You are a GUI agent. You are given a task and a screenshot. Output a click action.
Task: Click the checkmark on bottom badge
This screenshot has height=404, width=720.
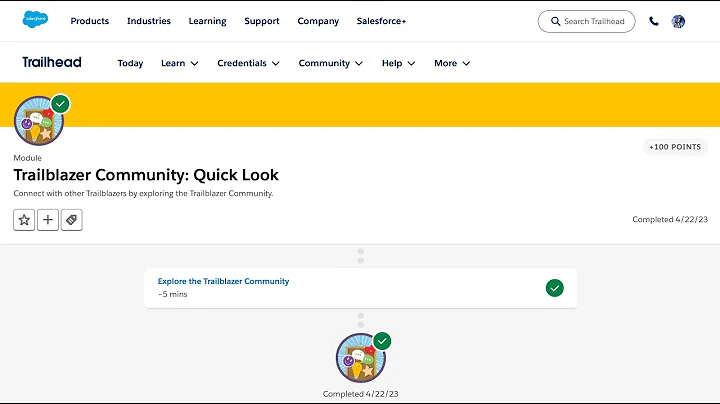[x=382, y=341]
